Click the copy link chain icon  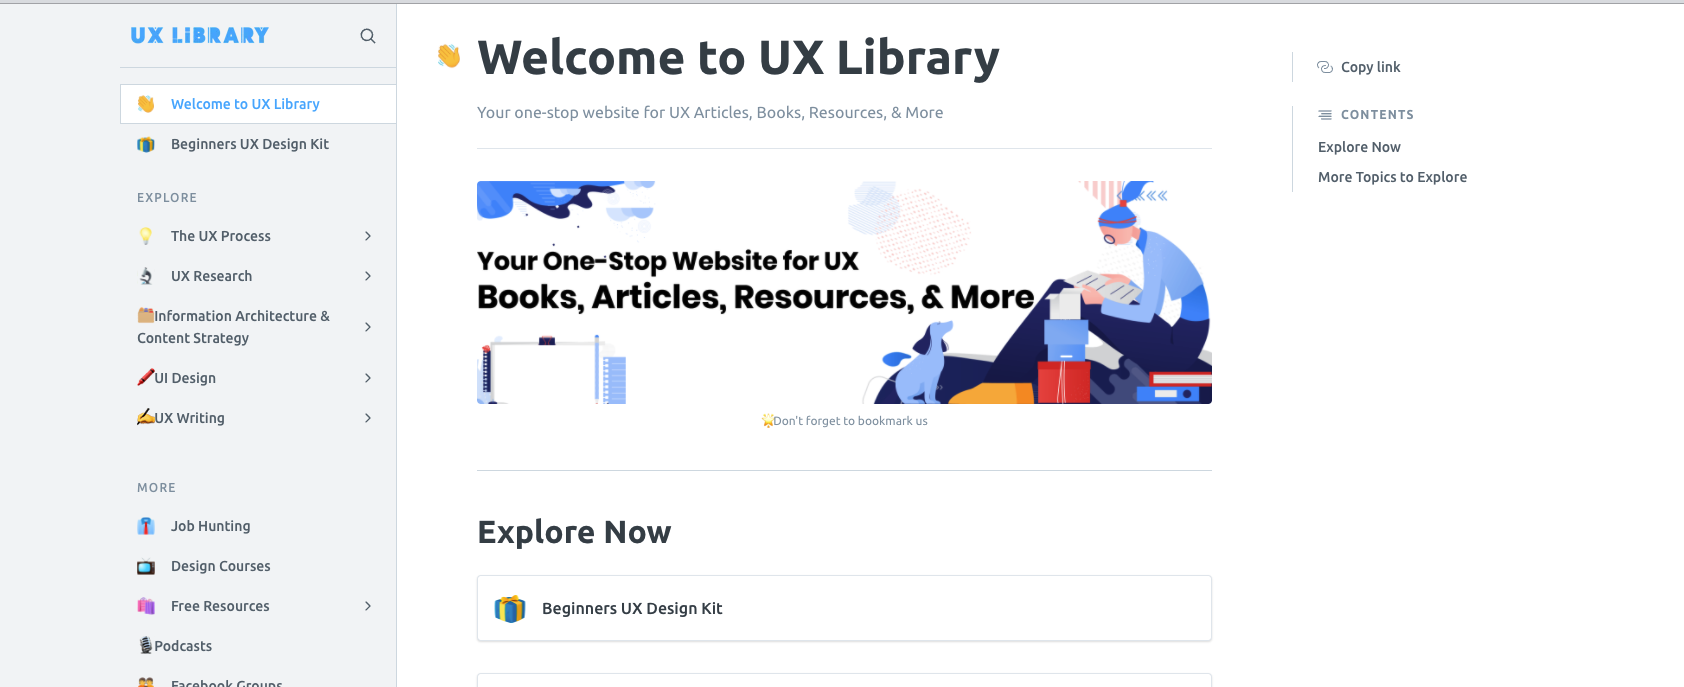tap(1325, 67)
